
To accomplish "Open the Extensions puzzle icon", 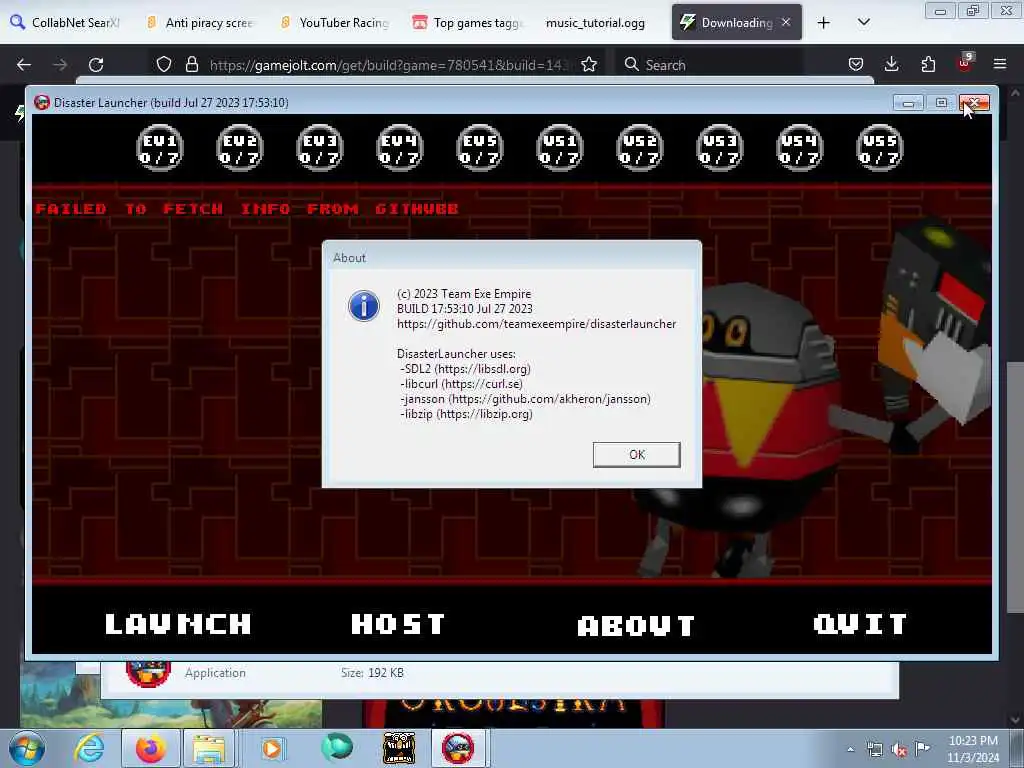I will click(x=928, y=65).
